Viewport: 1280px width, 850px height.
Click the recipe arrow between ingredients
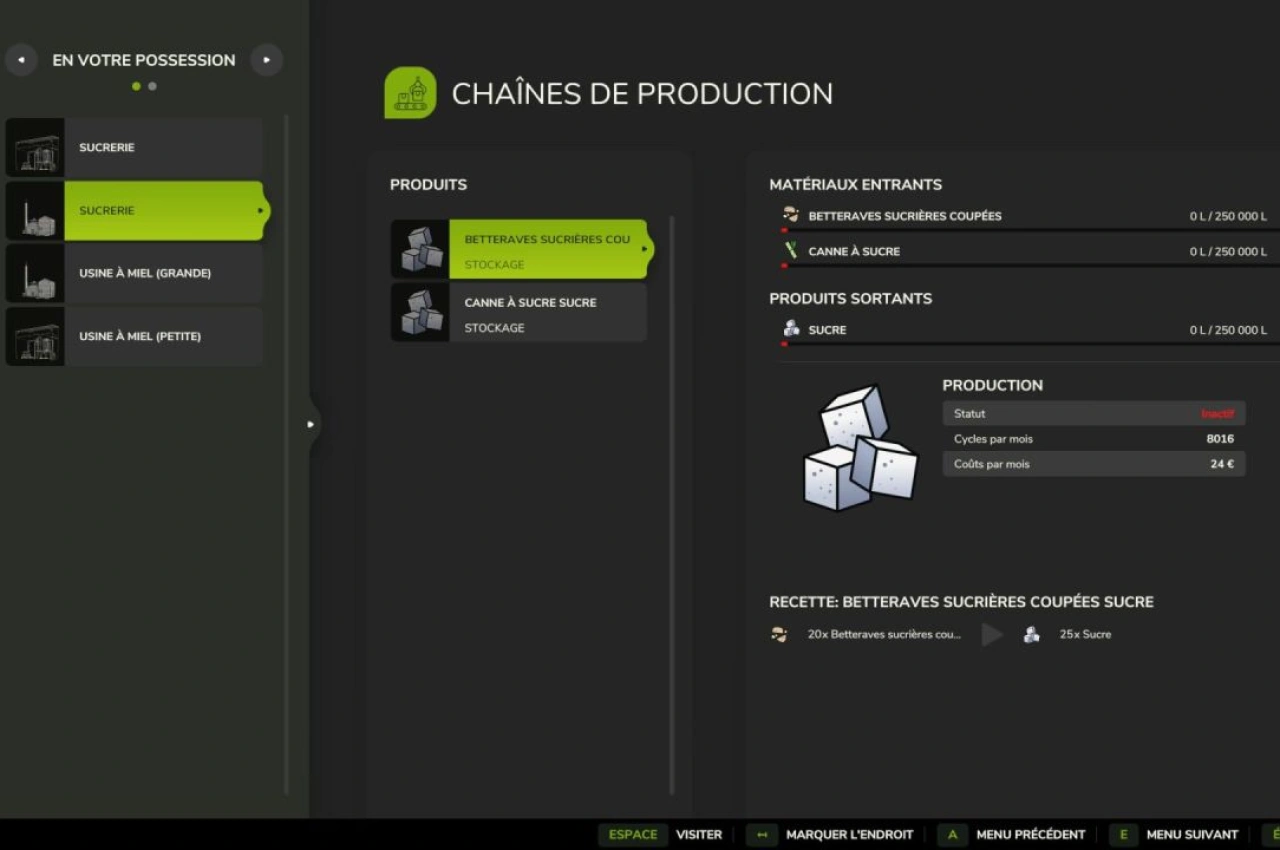[991, 634]
